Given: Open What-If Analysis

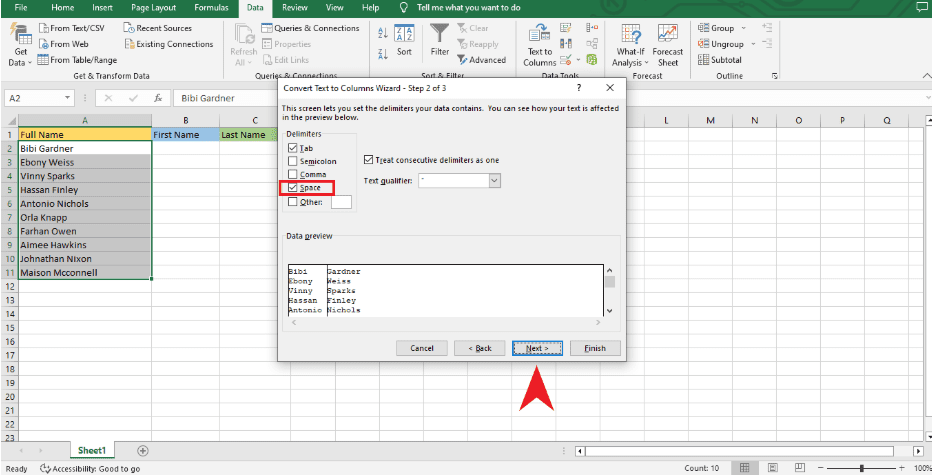Looking at the screenshot, I should click(630, 46).
